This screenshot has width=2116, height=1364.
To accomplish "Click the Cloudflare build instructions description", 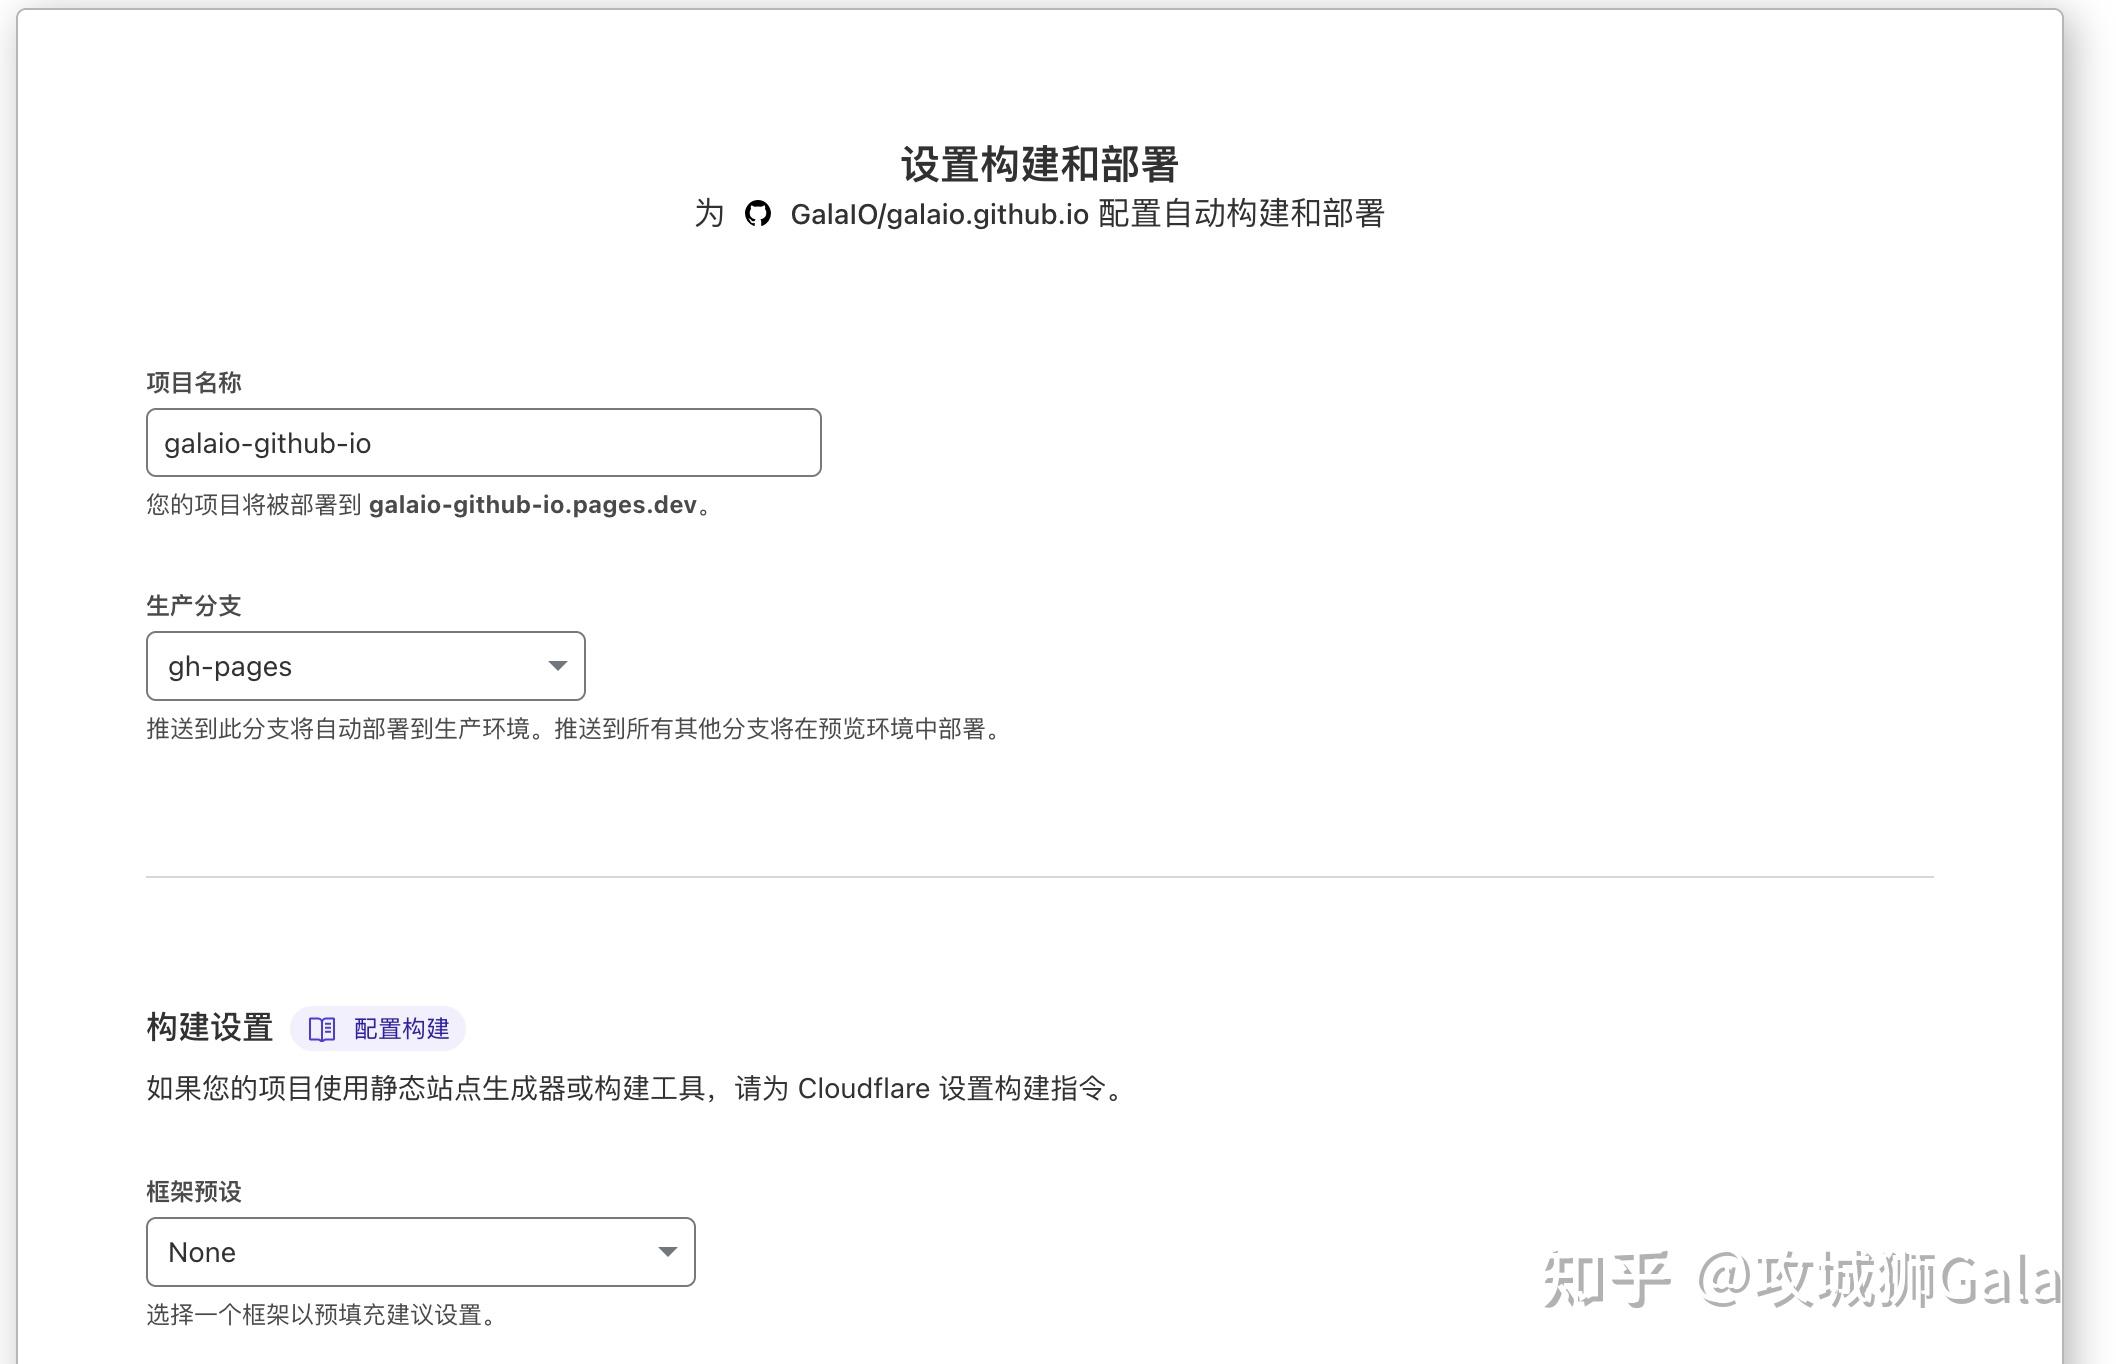I will pyautogui.click(x=634, y=1088).
